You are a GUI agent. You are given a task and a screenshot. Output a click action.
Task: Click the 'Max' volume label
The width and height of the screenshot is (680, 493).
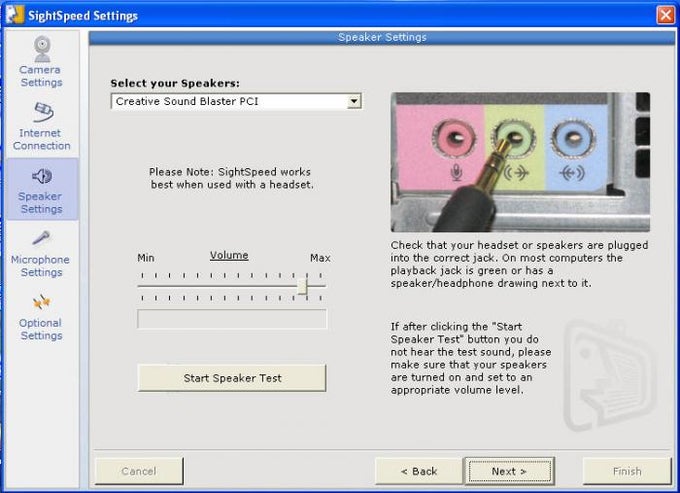pos(320,258)
